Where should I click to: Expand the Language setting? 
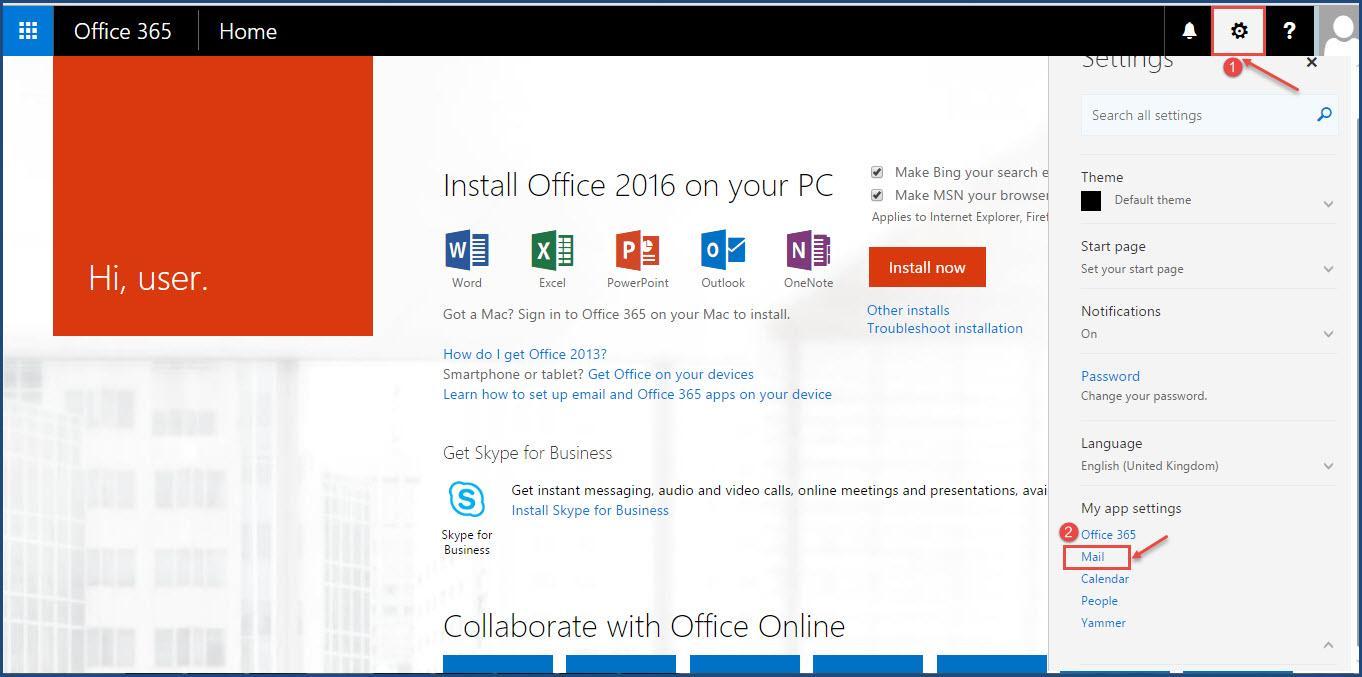pyautogui.click(x=1328, y=466)
